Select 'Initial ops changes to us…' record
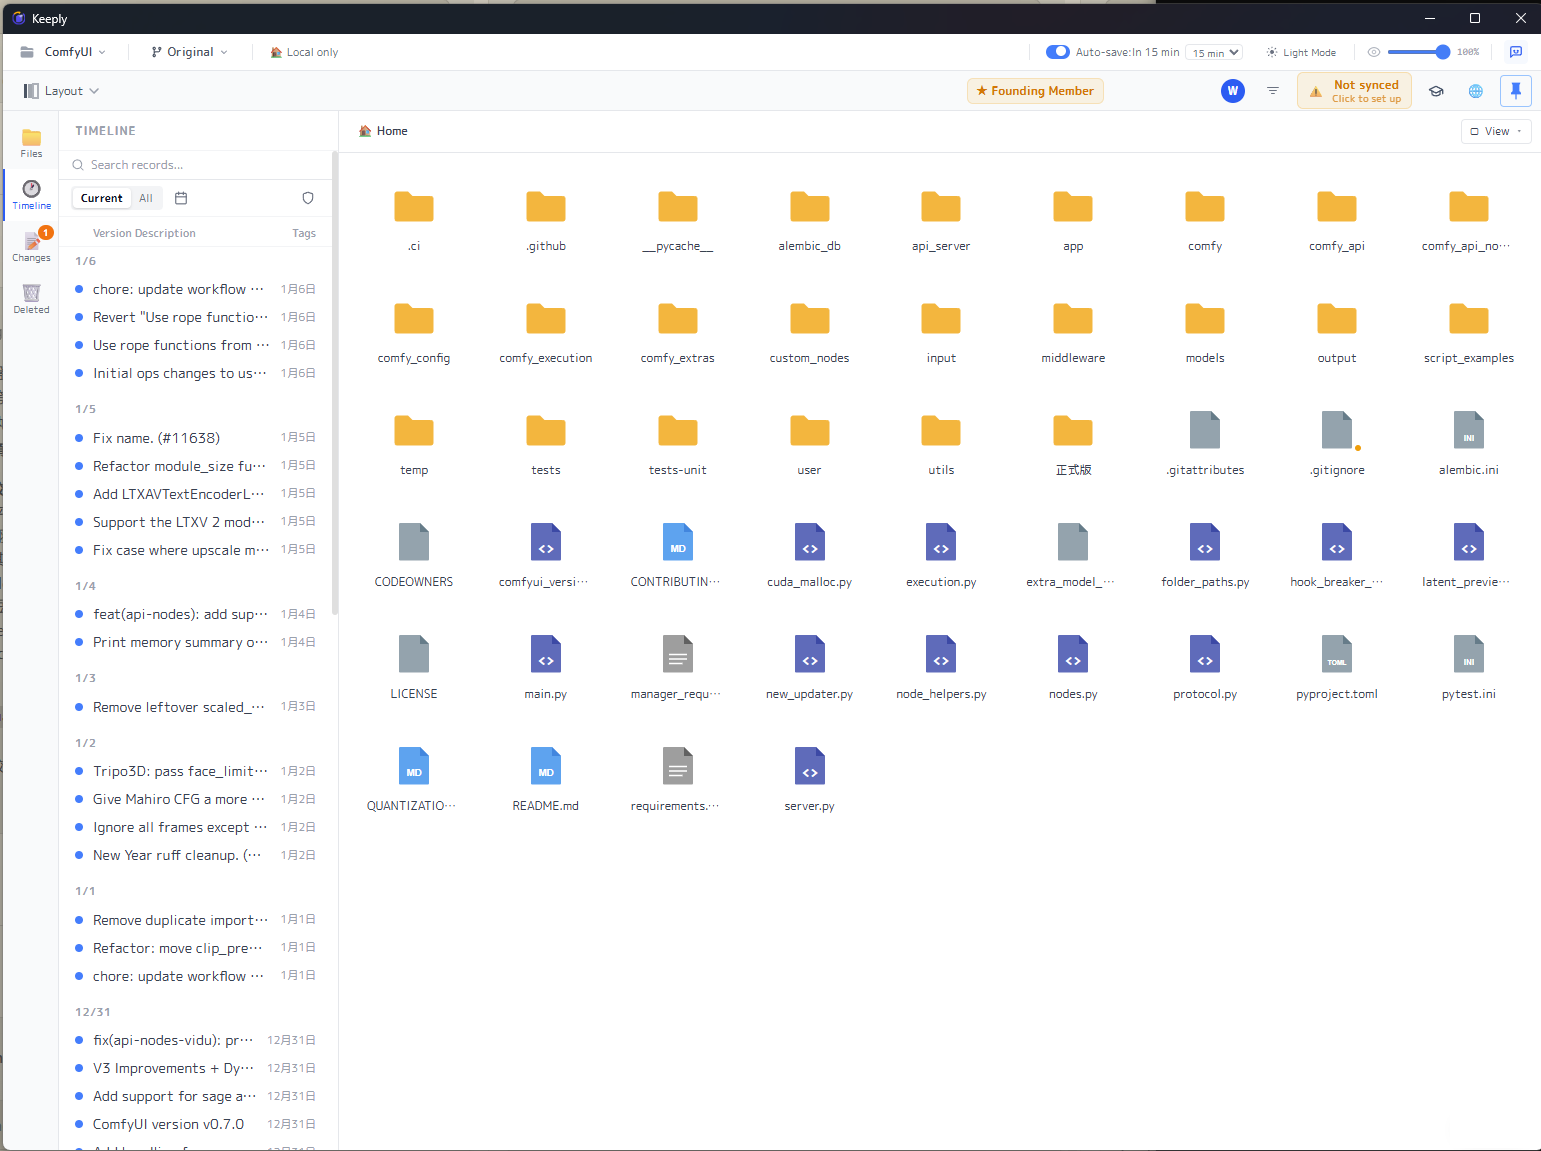This screenshot has height=1151, width=1541. [x=196, y=373]
